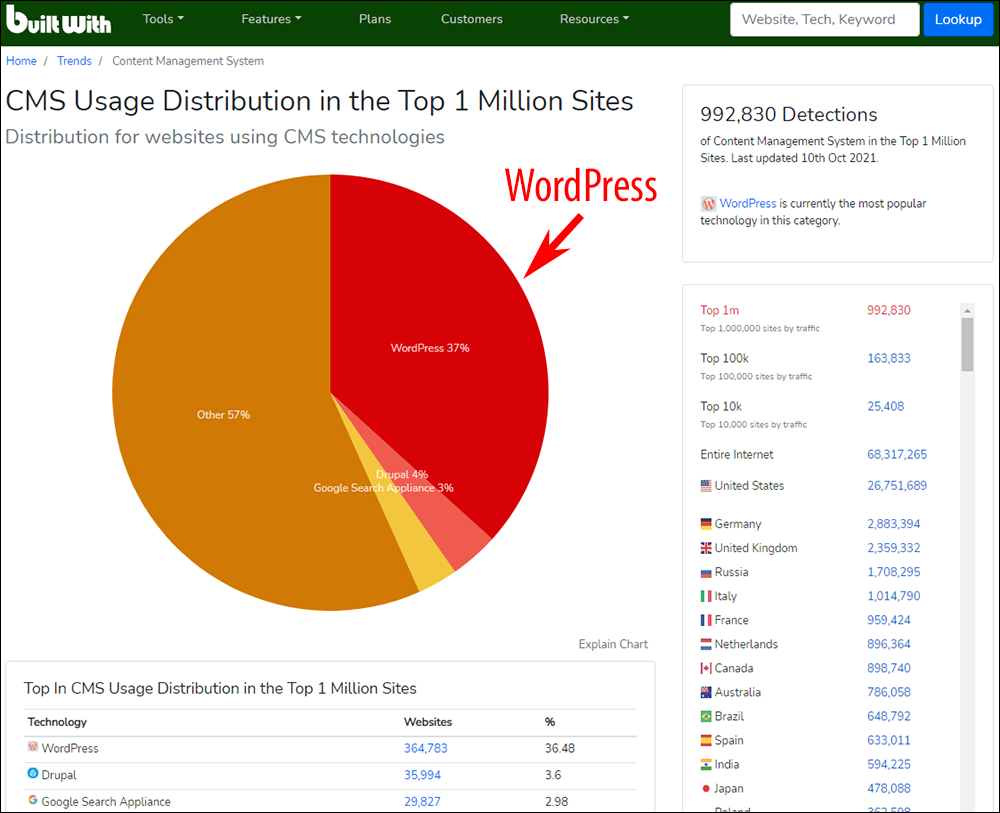
Task: Open the 478,088 Japan count
Action: click(888, 789)
